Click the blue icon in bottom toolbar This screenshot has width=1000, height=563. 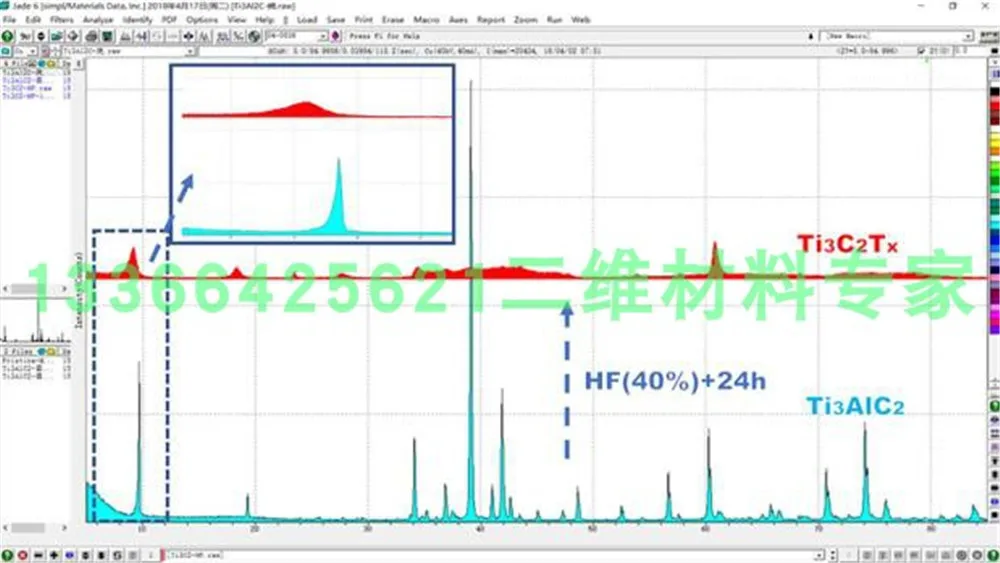70,555
